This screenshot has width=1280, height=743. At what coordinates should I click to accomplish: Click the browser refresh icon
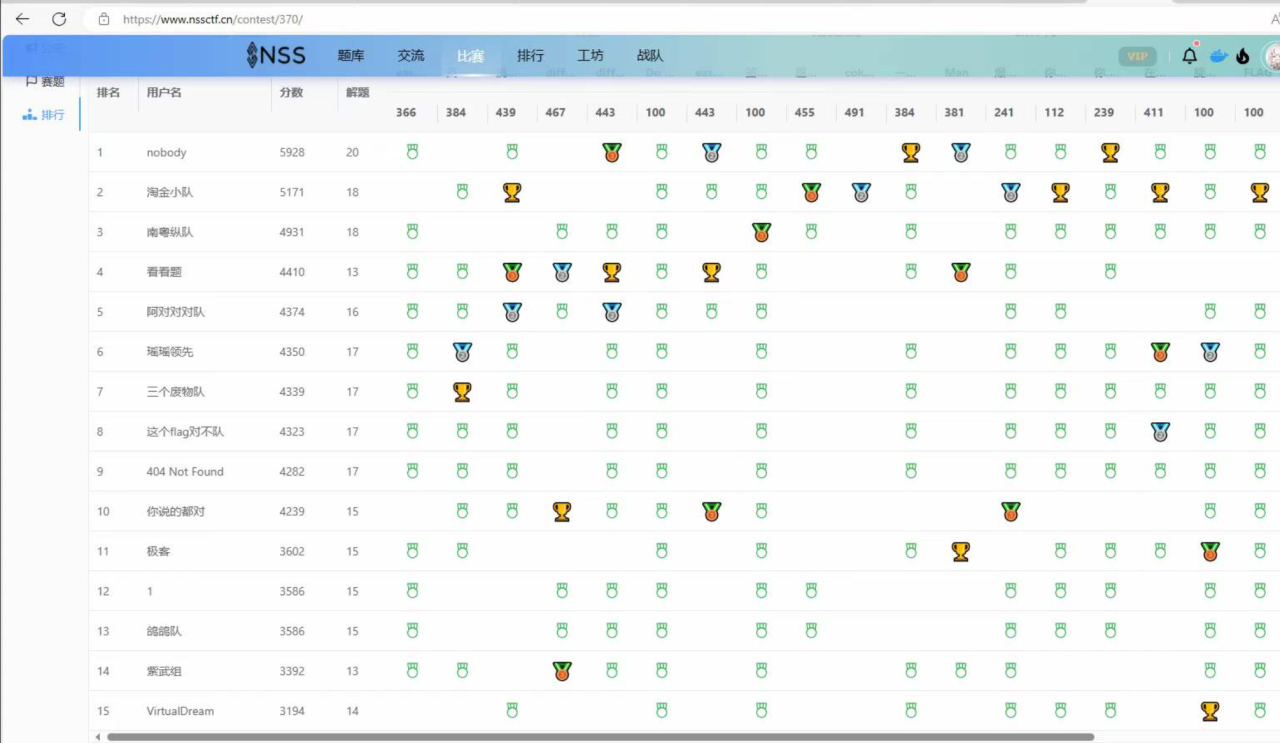(x=59, y=19)
